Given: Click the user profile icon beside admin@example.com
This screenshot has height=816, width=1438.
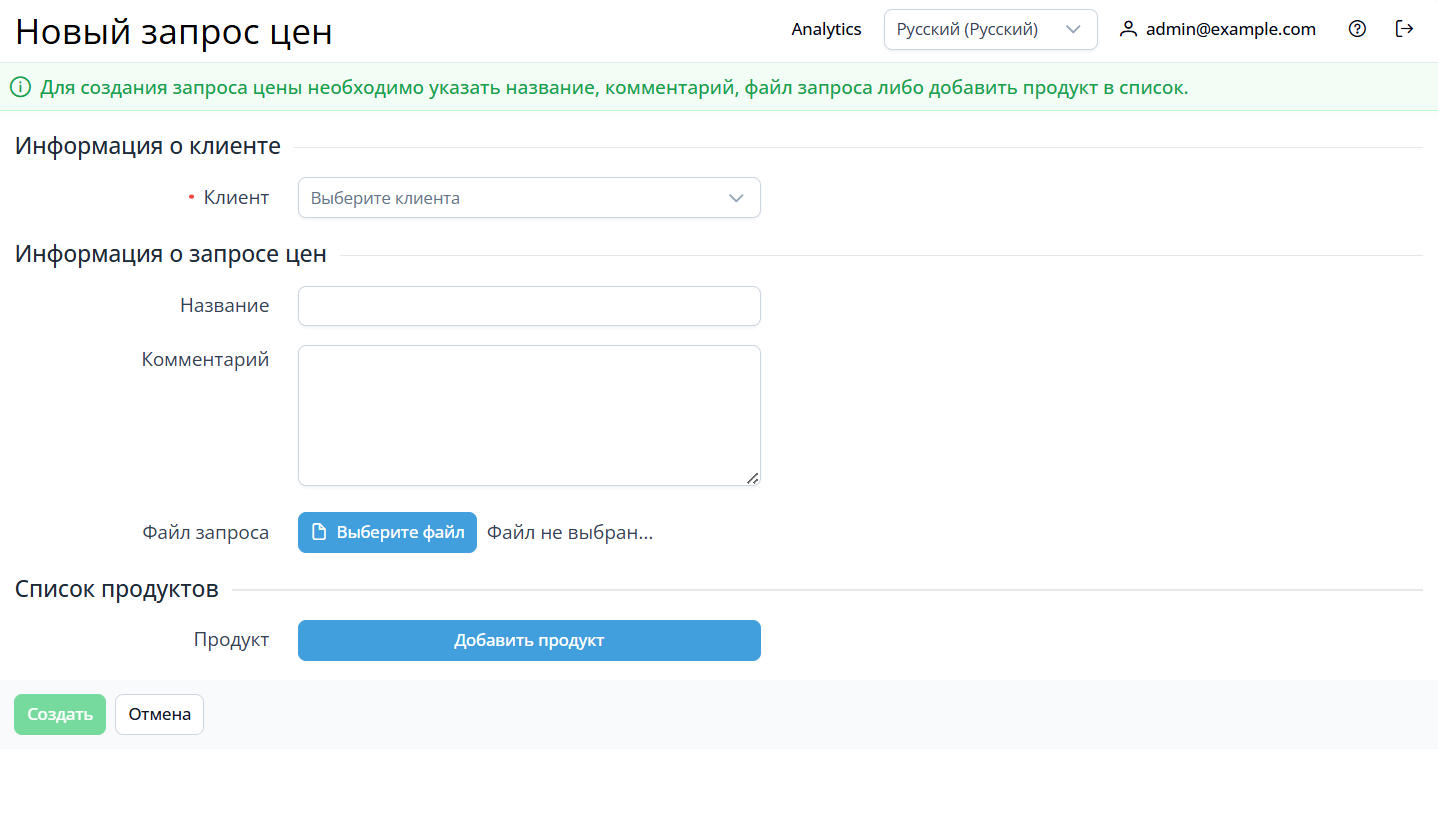Looking at the screenshot, I should pyautogui.click(x=1128, y=29).
